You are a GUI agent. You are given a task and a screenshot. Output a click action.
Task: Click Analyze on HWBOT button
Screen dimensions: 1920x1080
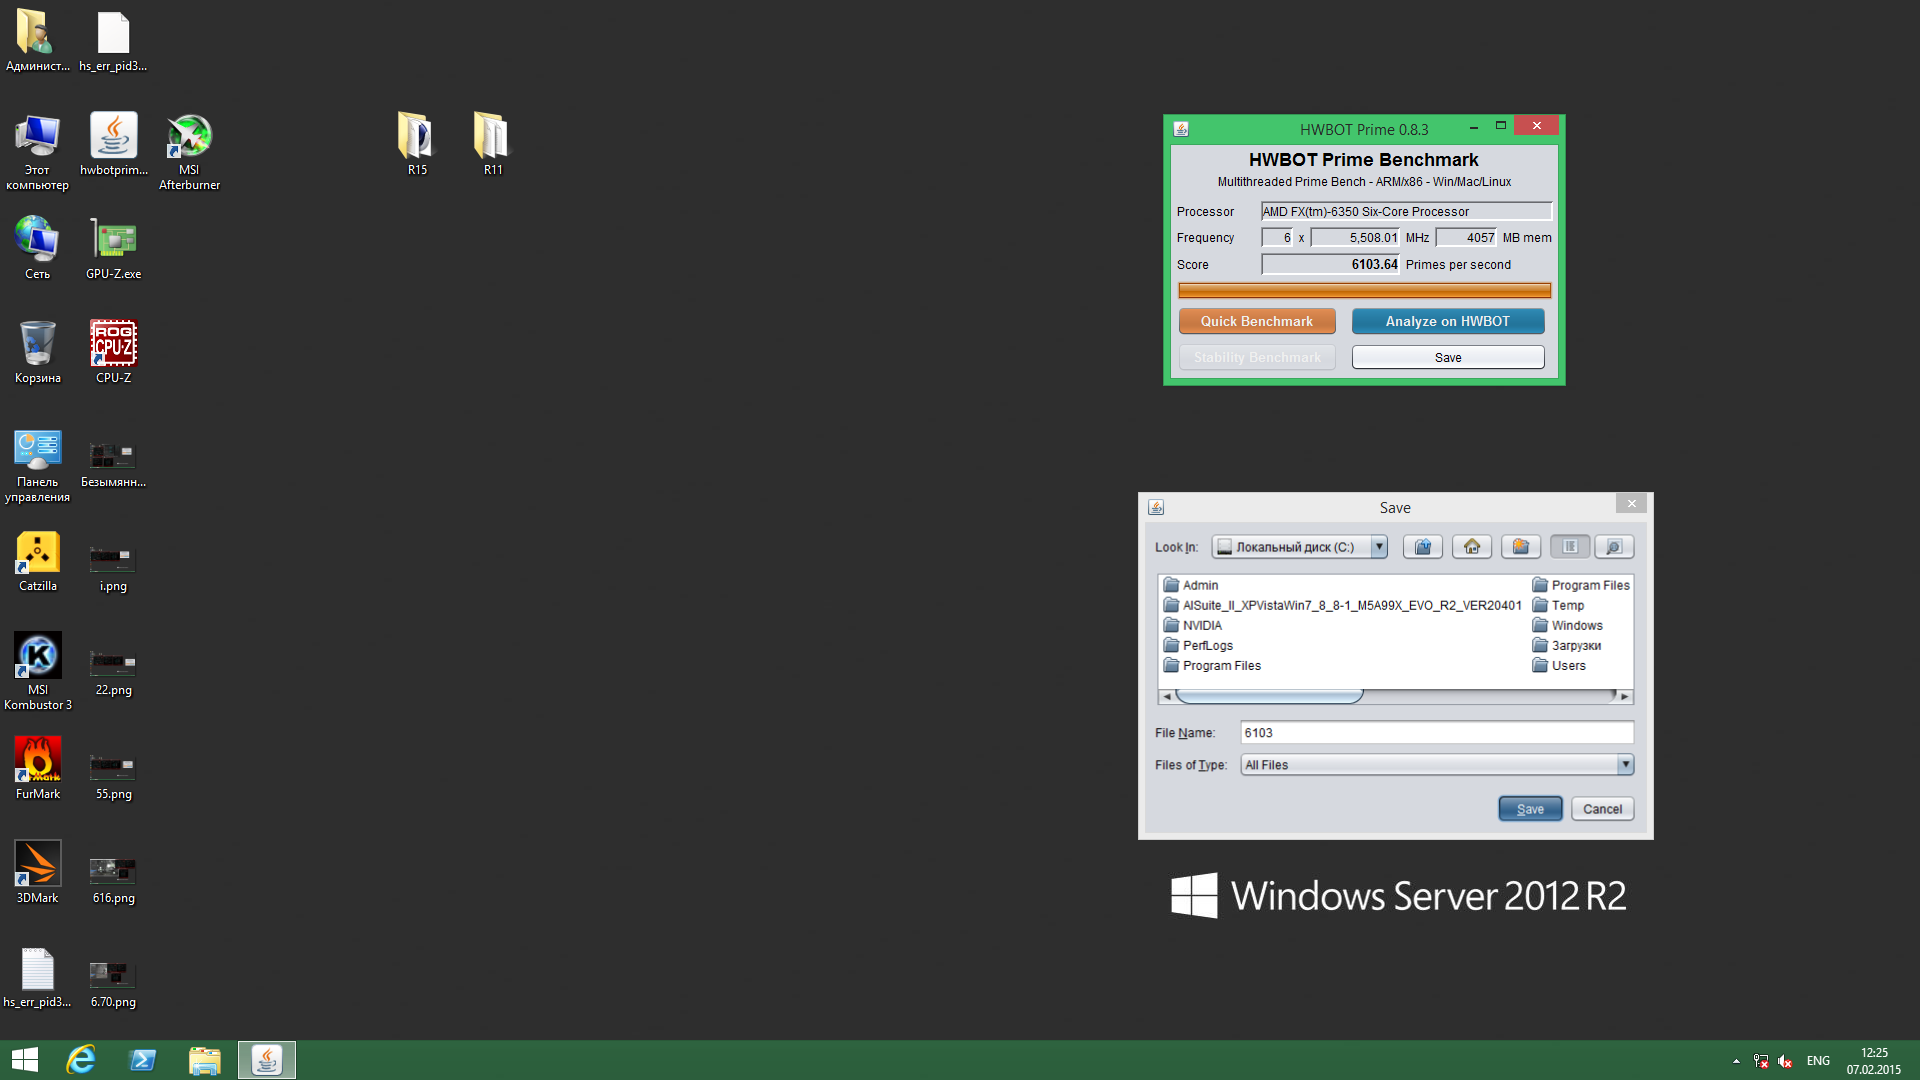point(1448,321)
